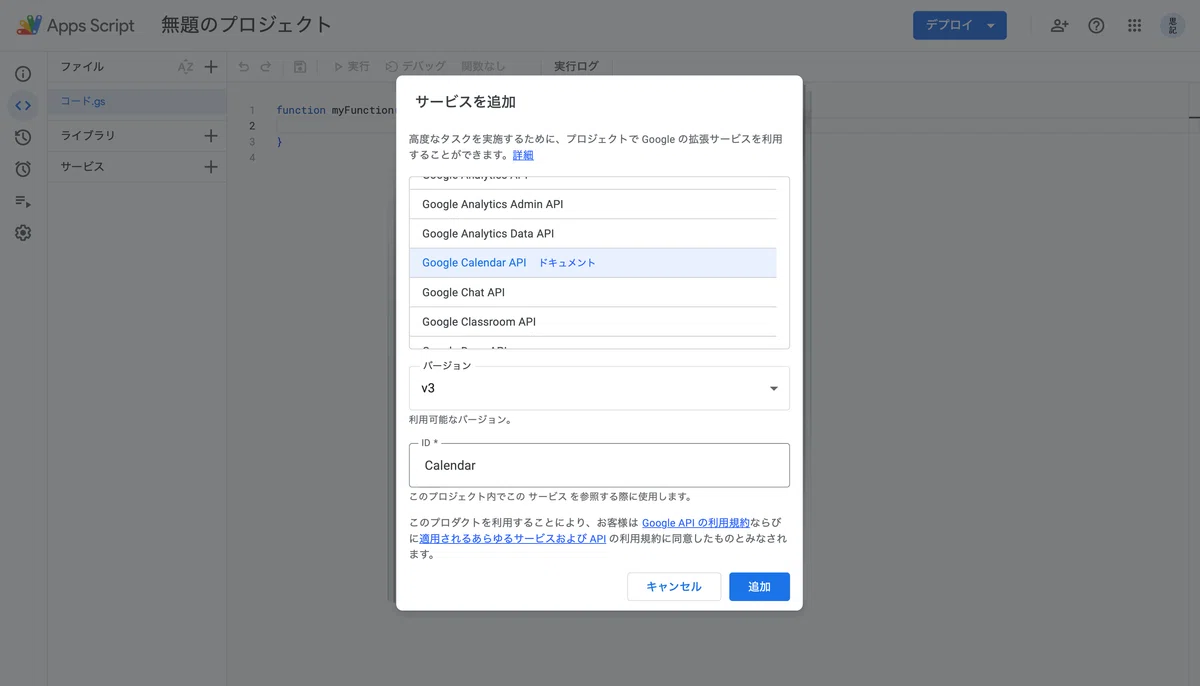Open the 実行ログ execution log
This screenshot has width=1200, height=686.
pyautogui.click(x=577, y=67)
